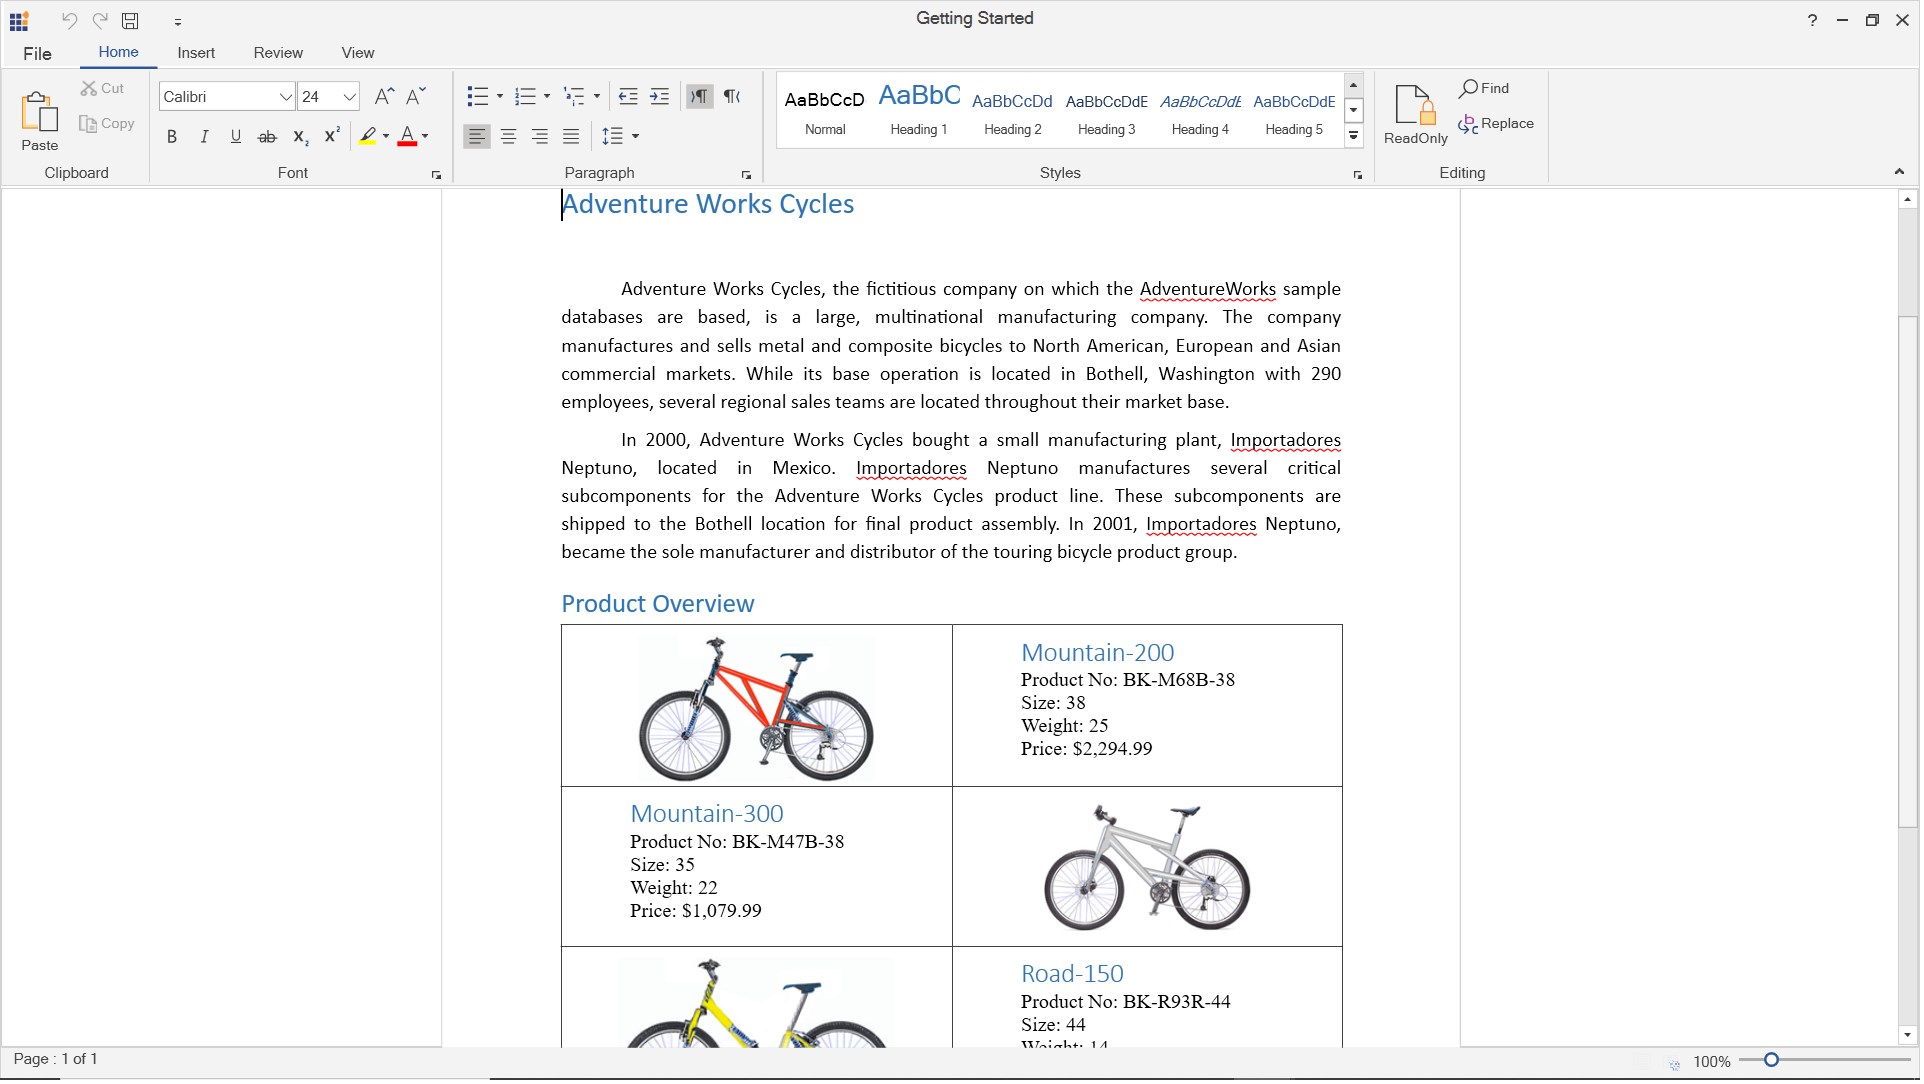Apply the Heading 2 style
Image resolution: width=1924 pixels, height=1084 pixels.
tap(1012, 111)
